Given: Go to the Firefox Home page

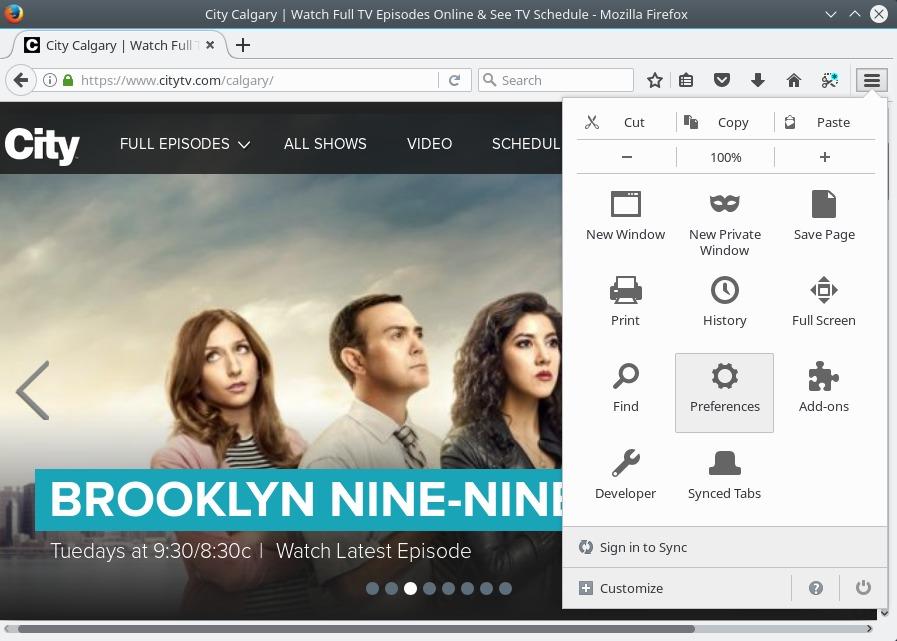Looking at the screenshot, I should tap(793, 80).
